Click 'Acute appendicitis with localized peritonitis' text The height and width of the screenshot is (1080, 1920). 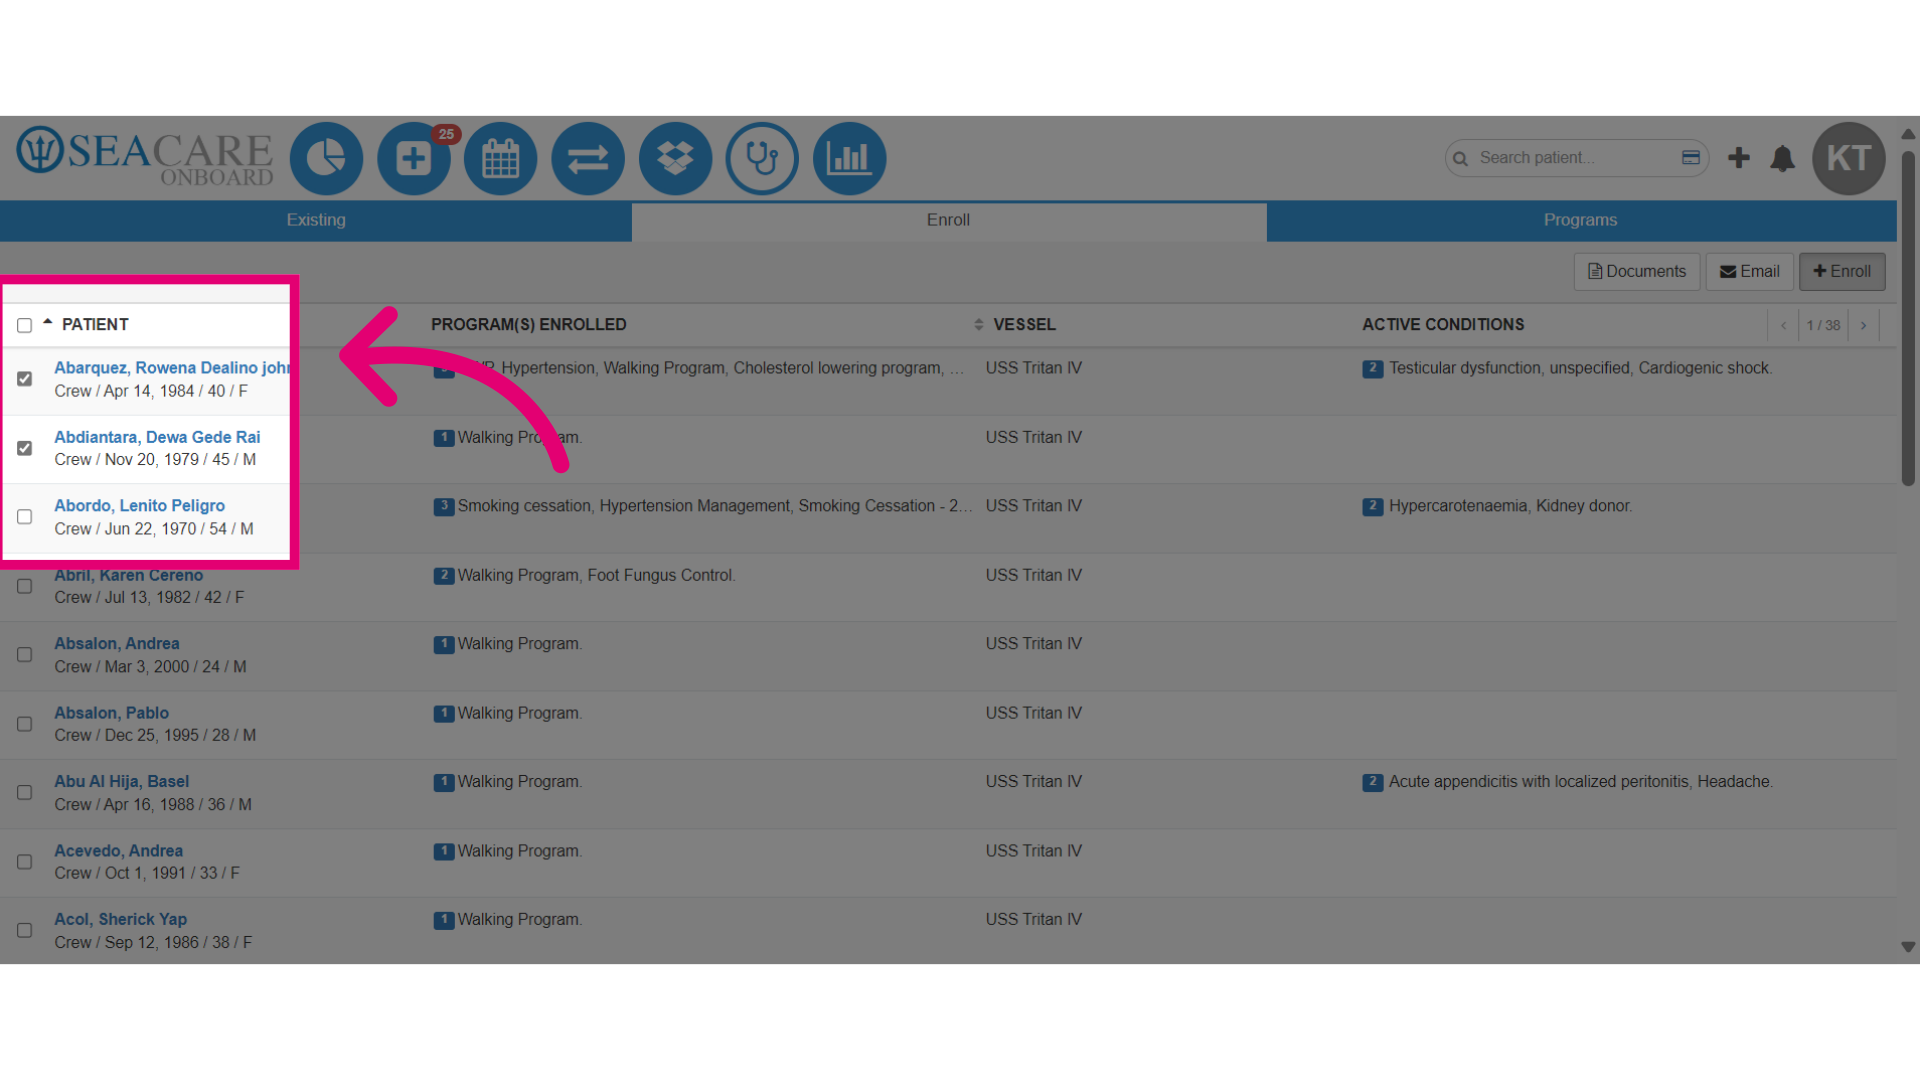(1539, 782)
